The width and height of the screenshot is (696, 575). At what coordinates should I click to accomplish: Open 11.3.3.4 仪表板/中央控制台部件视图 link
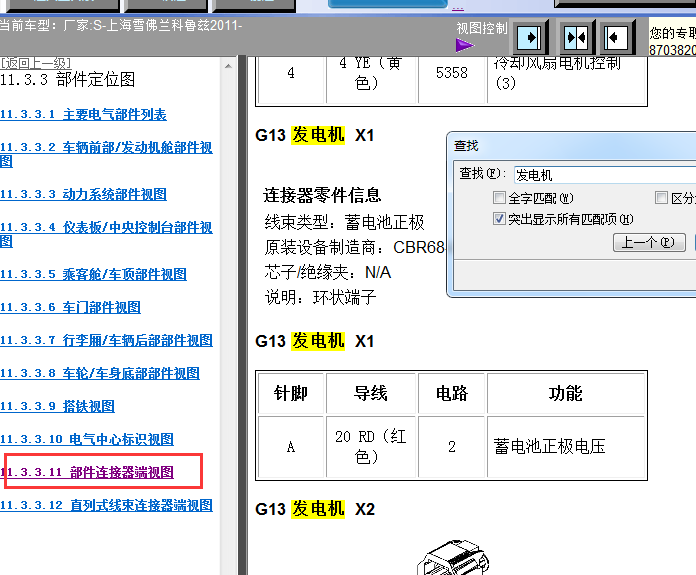pyautogui.click(x=106, y=234)
